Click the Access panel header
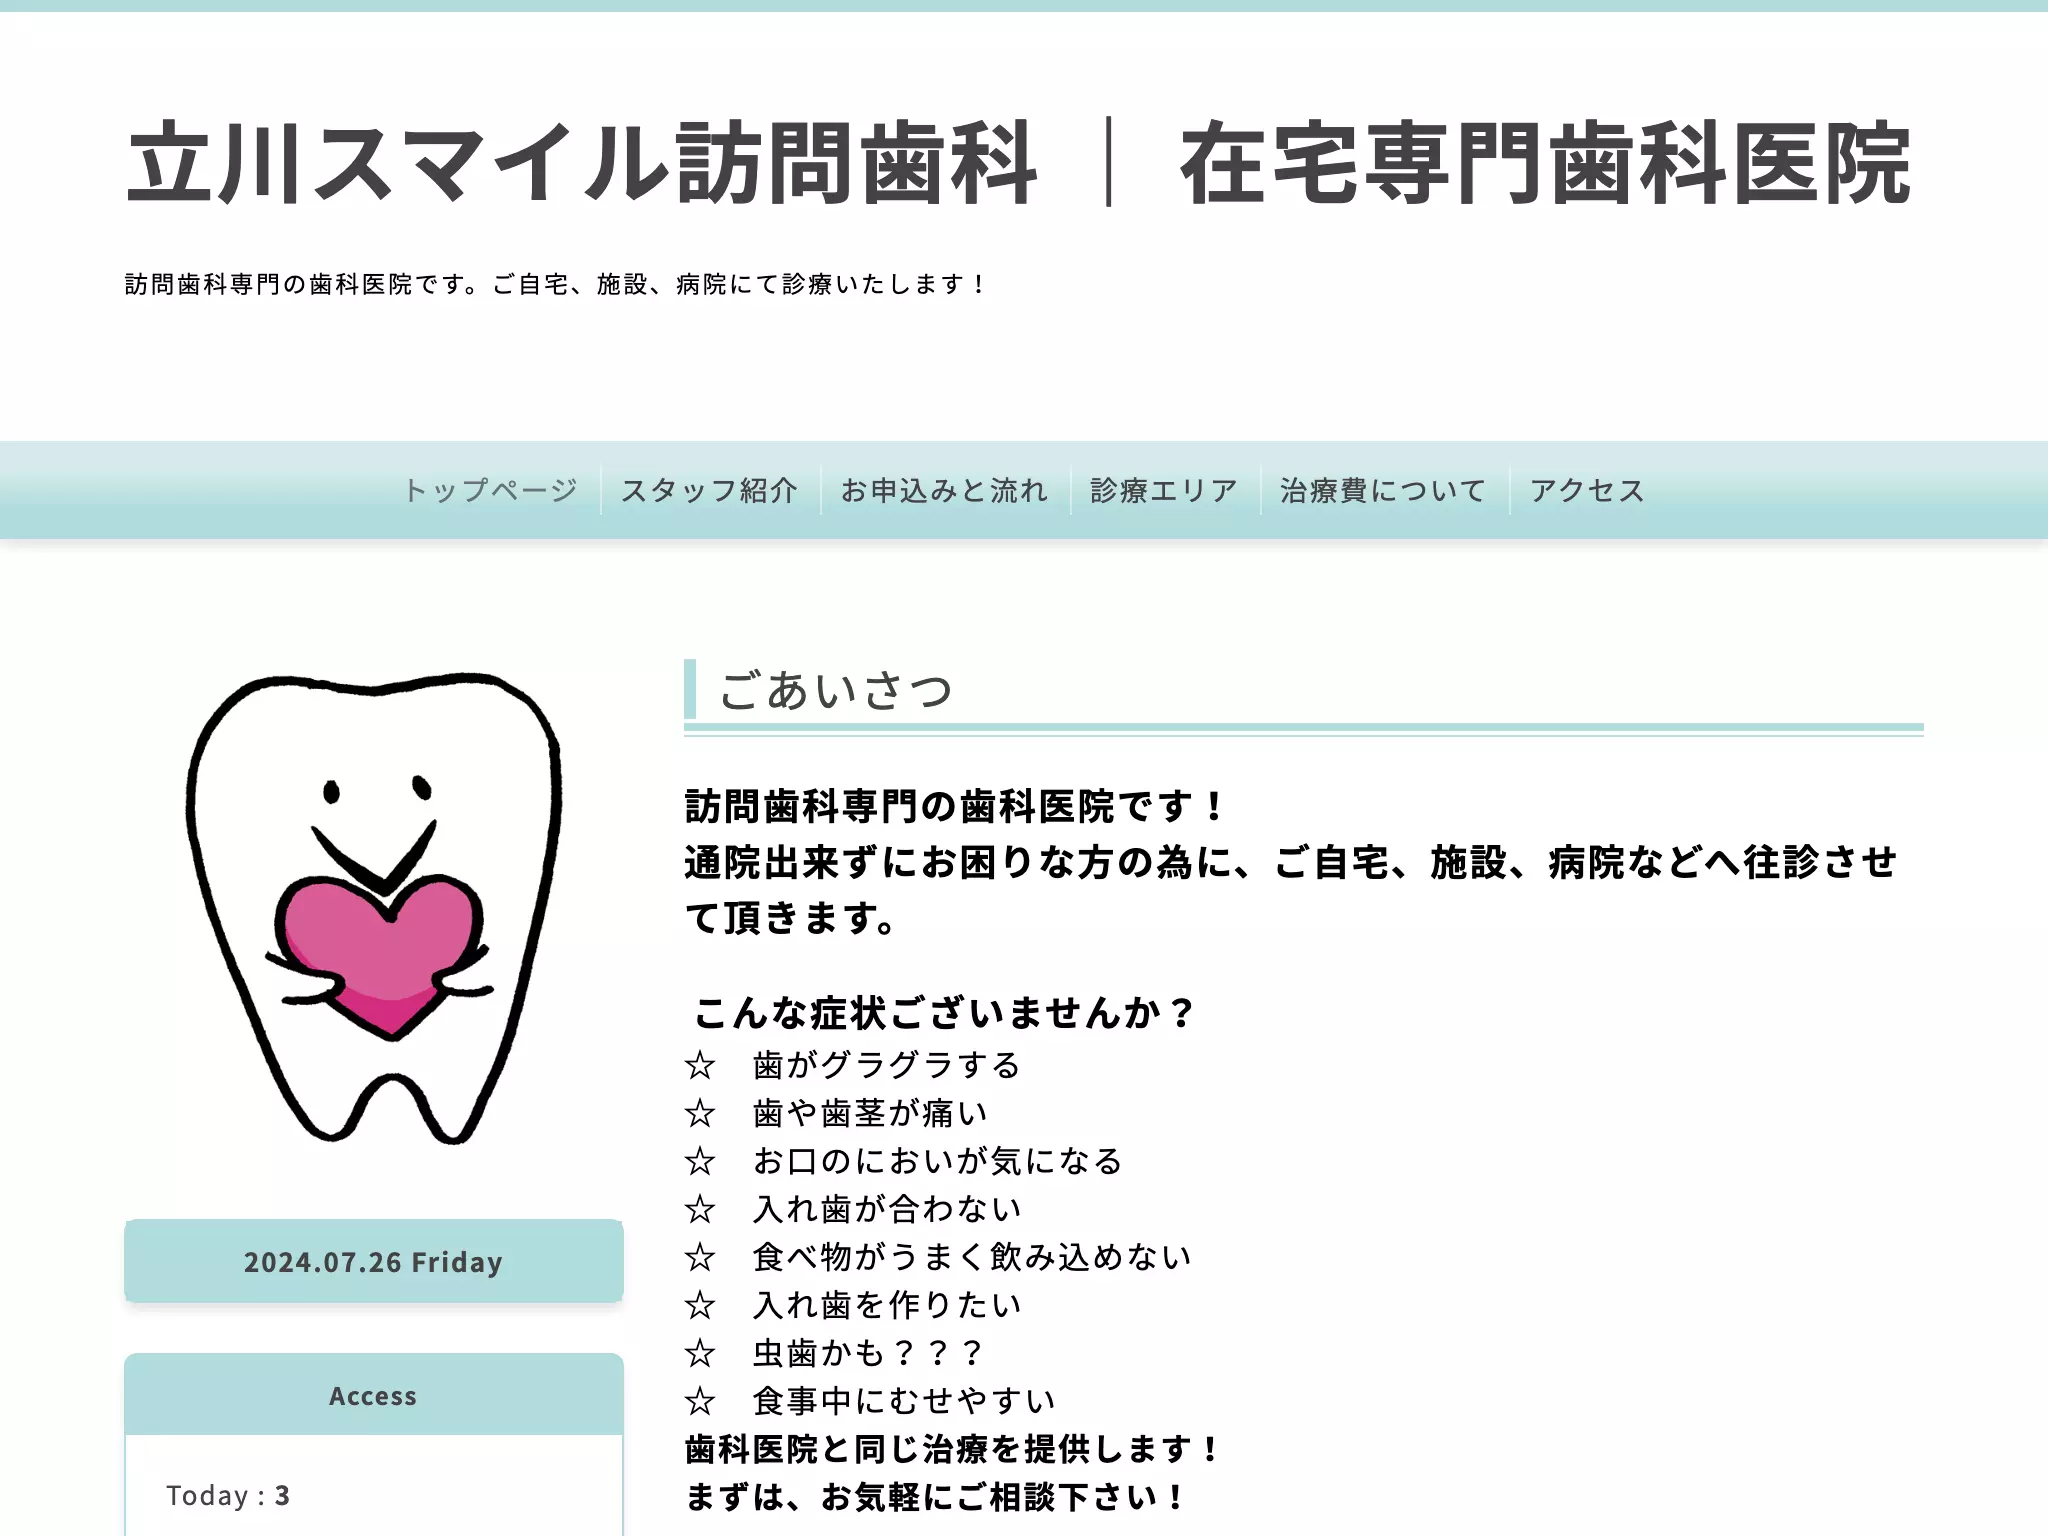Screen dimensions: 2048x1536 click(374, 1395)
